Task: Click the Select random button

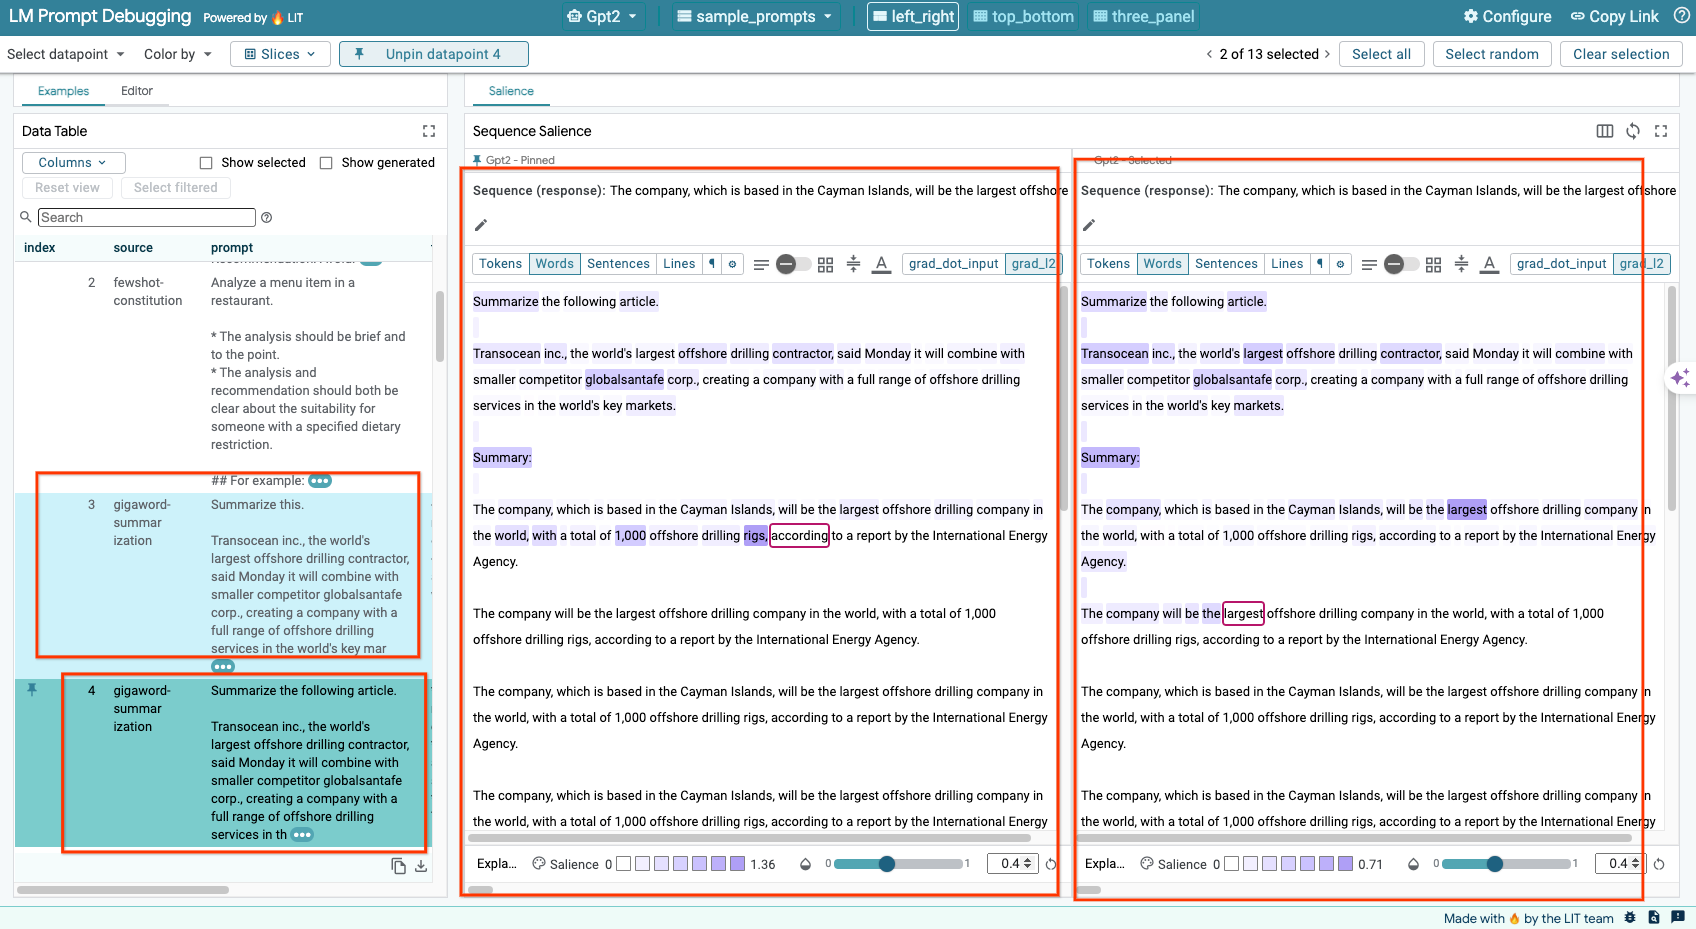Action: coord(1492,54)
